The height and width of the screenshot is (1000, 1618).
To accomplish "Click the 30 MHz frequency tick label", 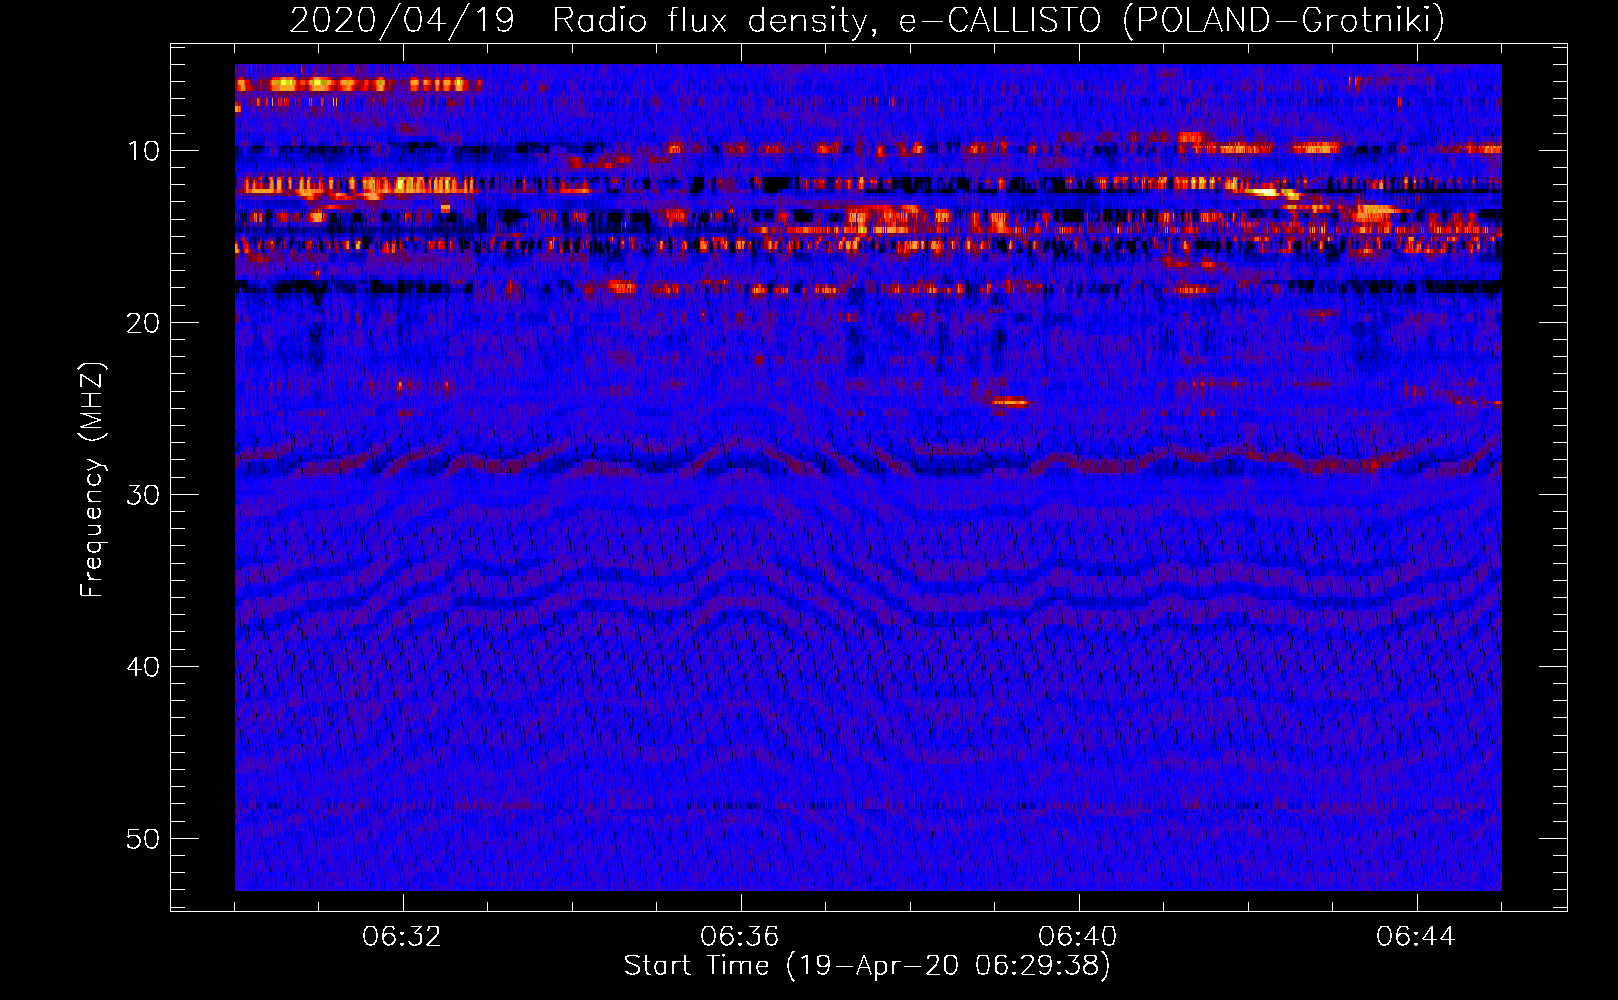I will [143, 495].
